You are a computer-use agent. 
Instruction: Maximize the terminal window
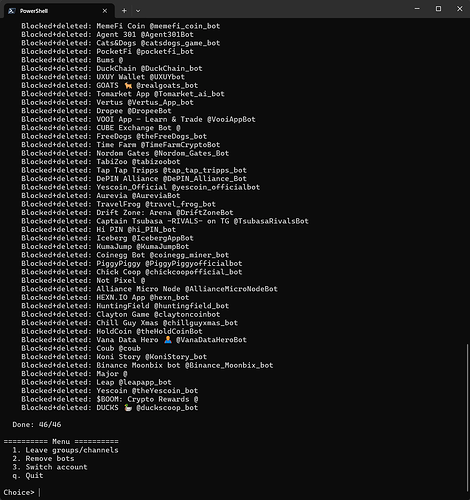pyautogui.click(x=438, y=9)
